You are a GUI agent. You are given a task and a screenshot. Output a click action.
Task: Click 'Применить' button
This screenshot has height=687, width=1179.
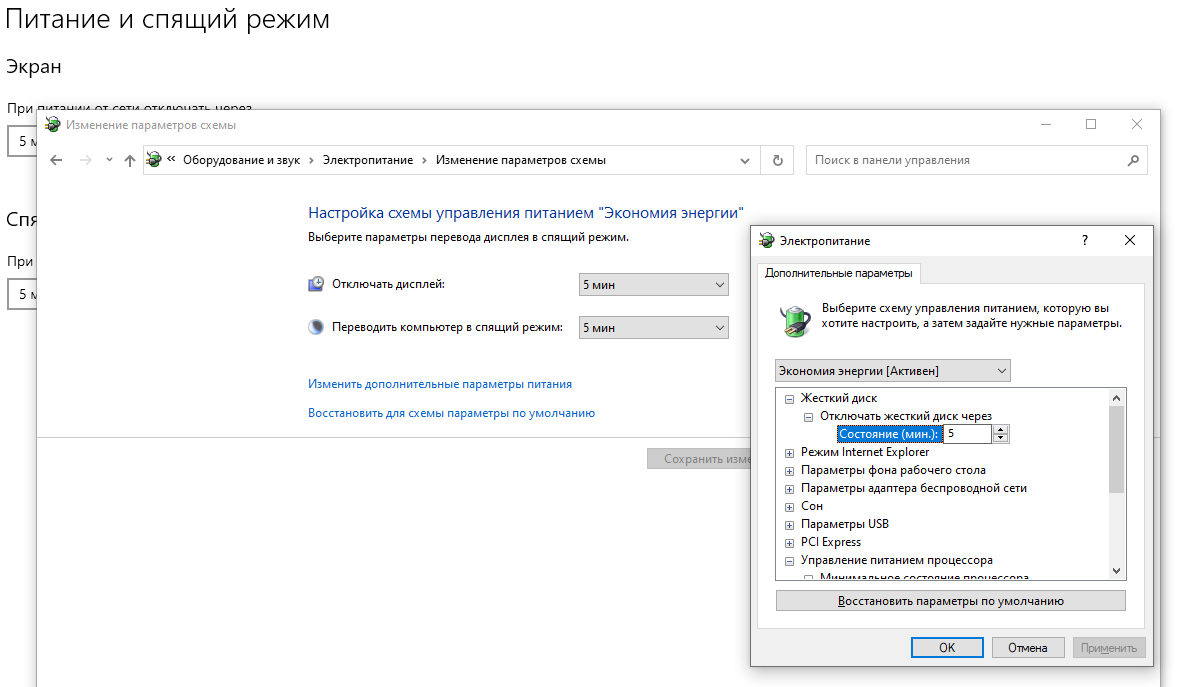(1109, 648)
